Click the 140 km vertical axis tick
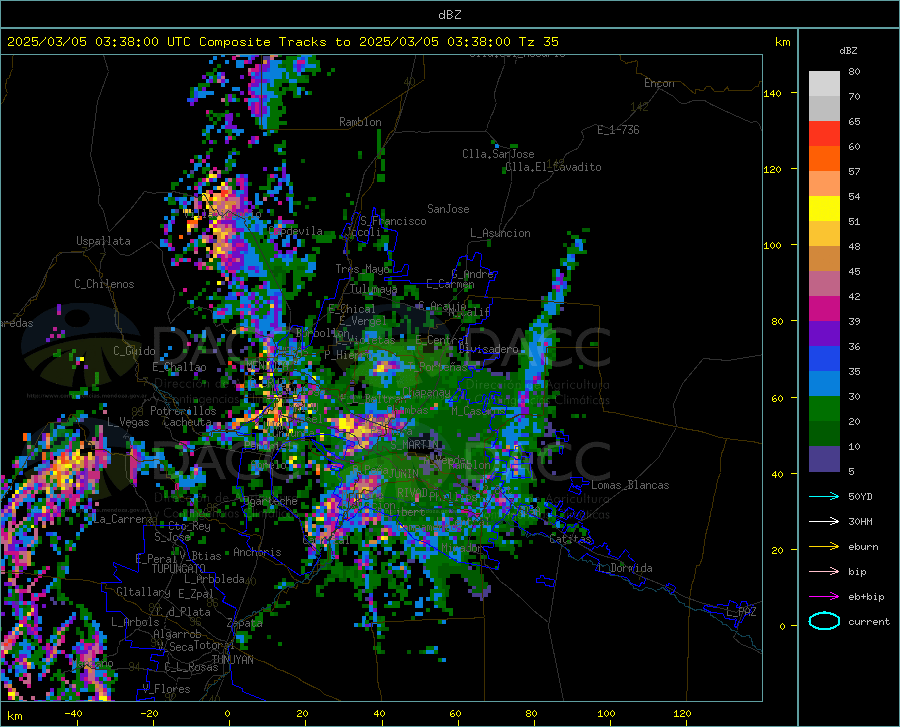Screen dimensions: 900x727 coord(772,93)
